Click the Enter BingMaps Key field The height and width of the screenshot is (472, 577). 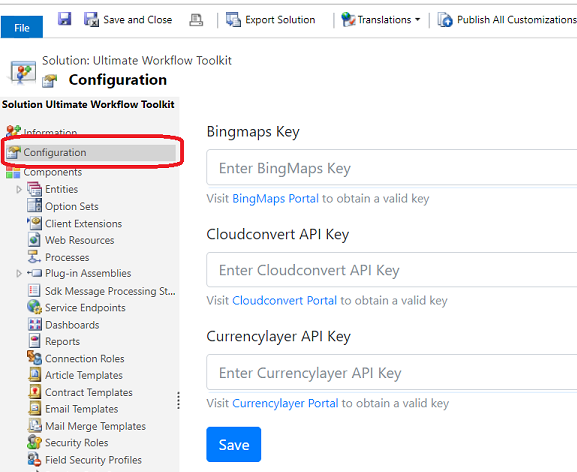tap(392, 168)
